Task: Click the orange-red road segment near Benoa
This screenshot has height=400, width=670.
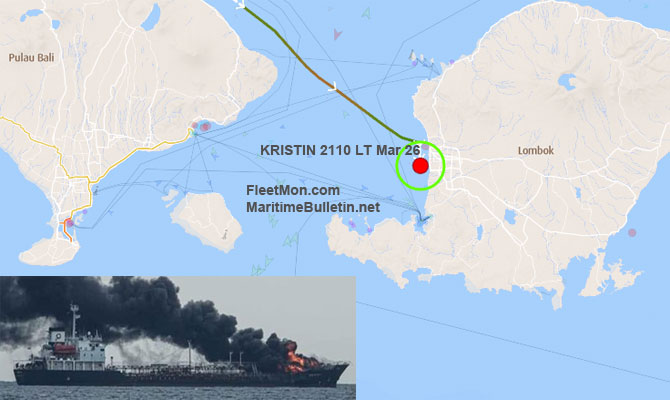Action: click(67, 230)
